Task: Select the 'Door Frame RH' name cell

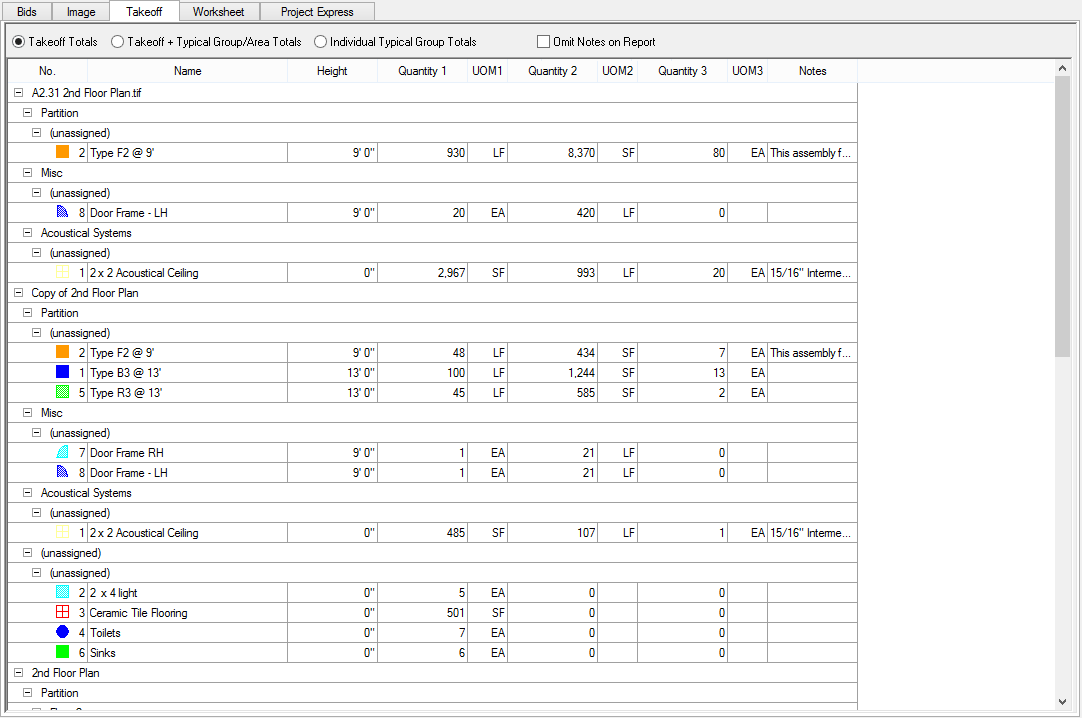Action: (187, 452)
